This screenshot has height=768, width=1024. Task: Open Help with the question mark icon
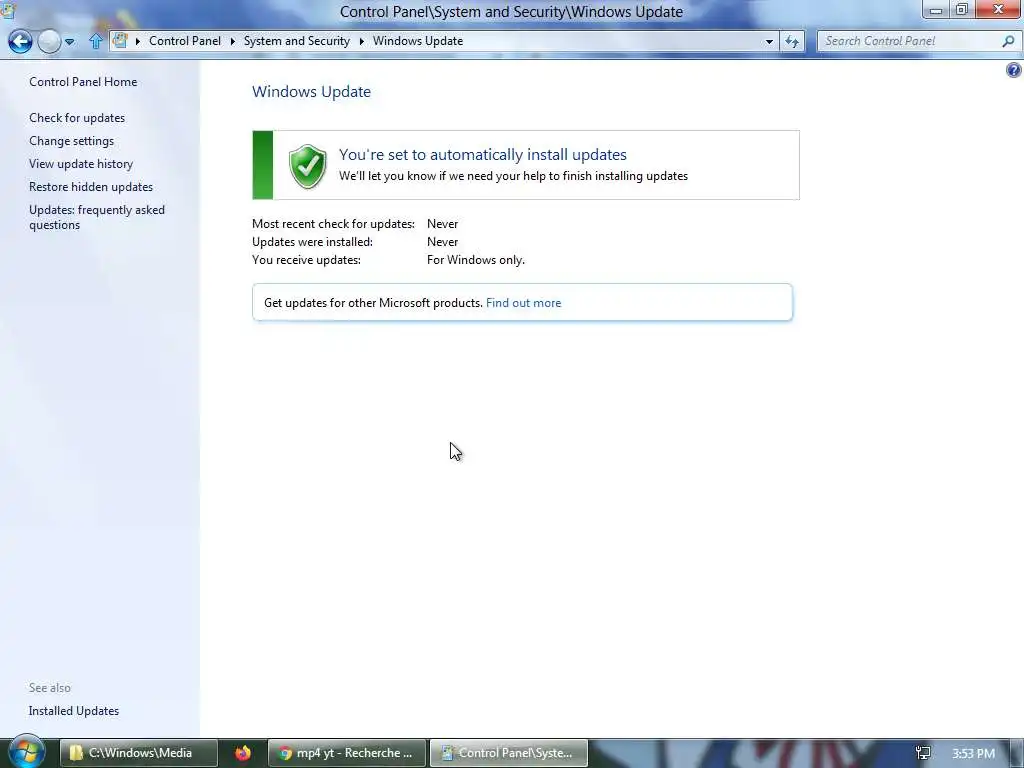coord(1014,70)
